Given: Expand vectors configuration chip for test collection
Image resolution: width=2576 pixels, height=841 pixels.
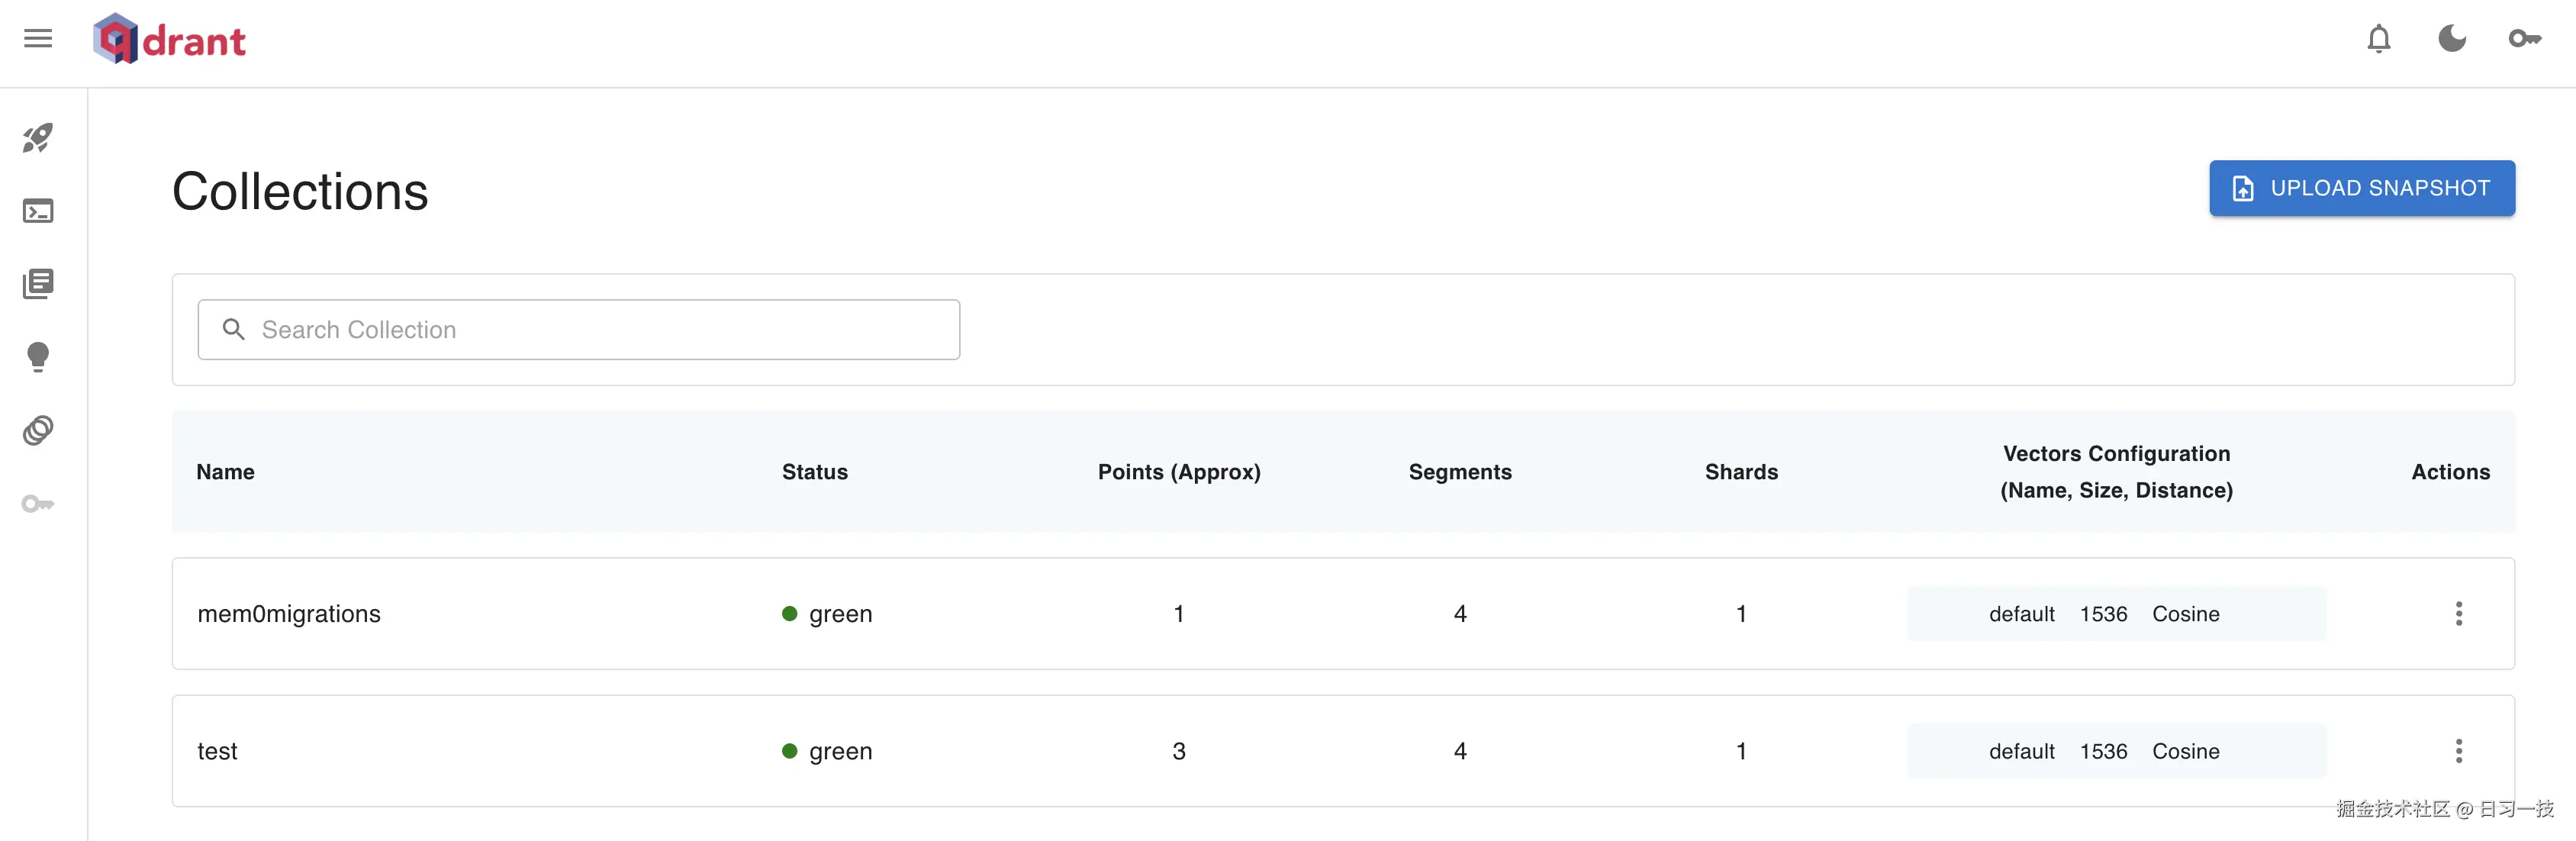Looking at the screenshot, I should pos(2117,751).
